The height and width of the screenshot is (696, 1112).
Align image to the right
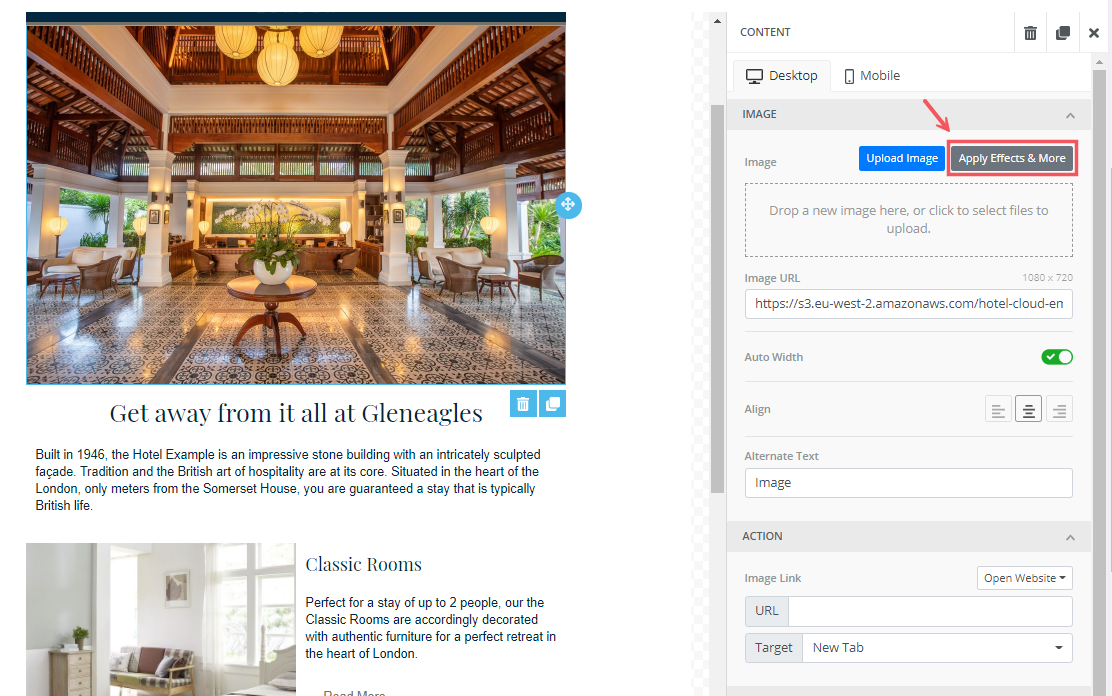(x=1059, y=409)
